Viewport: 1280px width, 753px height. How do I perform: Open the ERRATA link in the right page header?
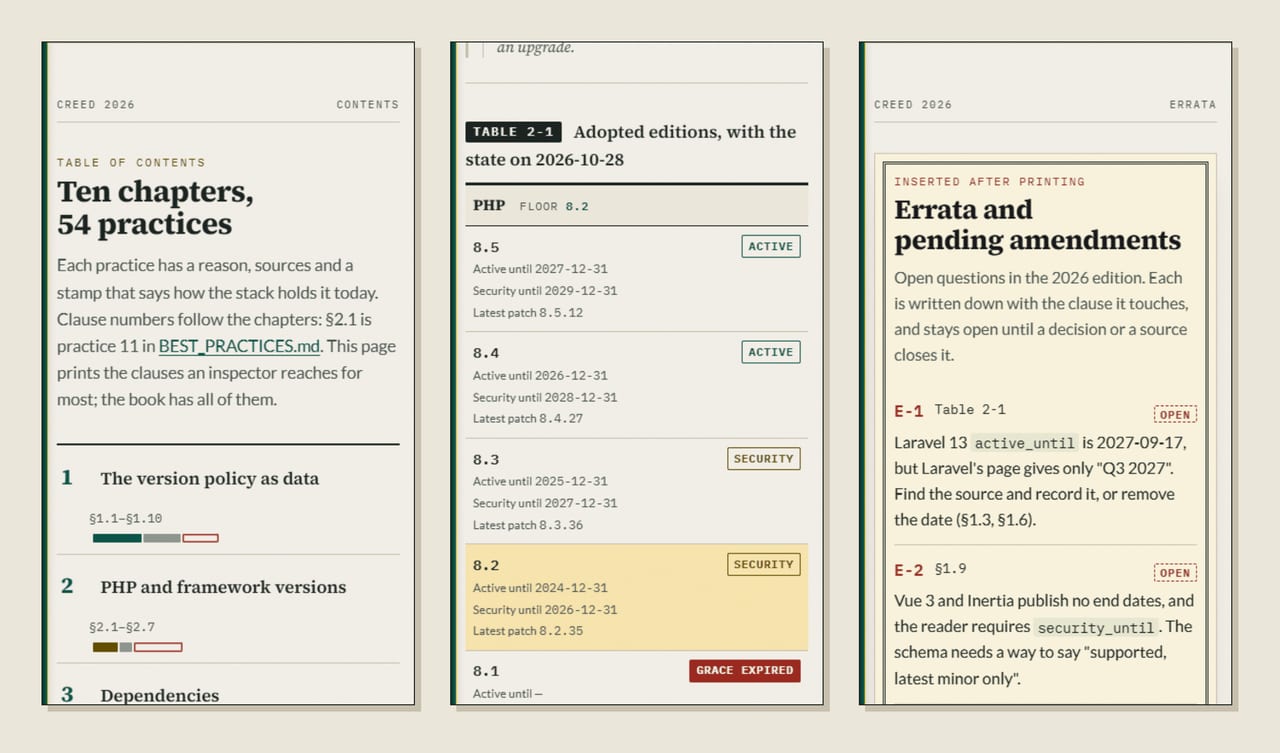tap(1192, 105)
